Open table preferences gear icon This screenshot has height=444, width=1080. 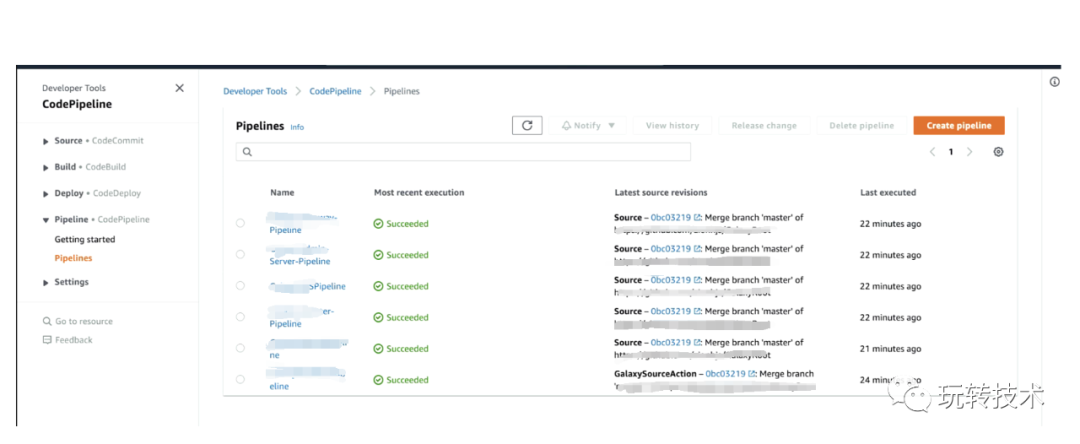pos(998,152)
